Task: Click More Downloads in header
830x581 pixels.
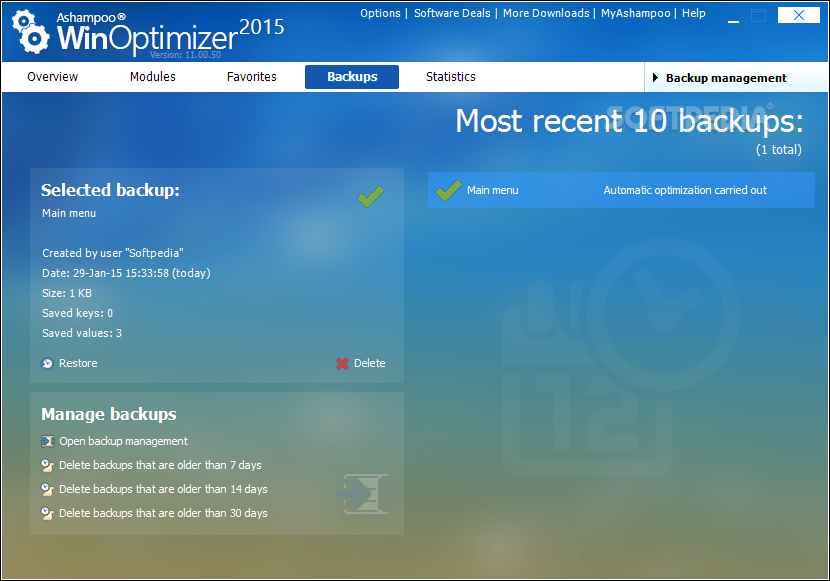Action: coord(546,13)
